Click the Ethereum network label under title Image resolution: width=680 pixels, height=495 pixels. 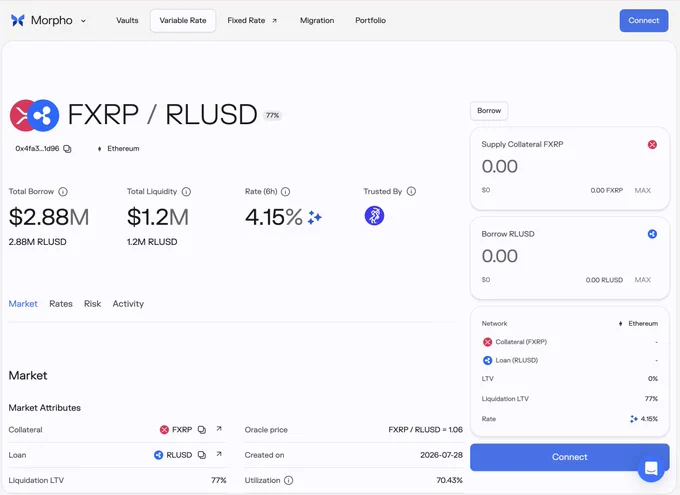(118, 149)
